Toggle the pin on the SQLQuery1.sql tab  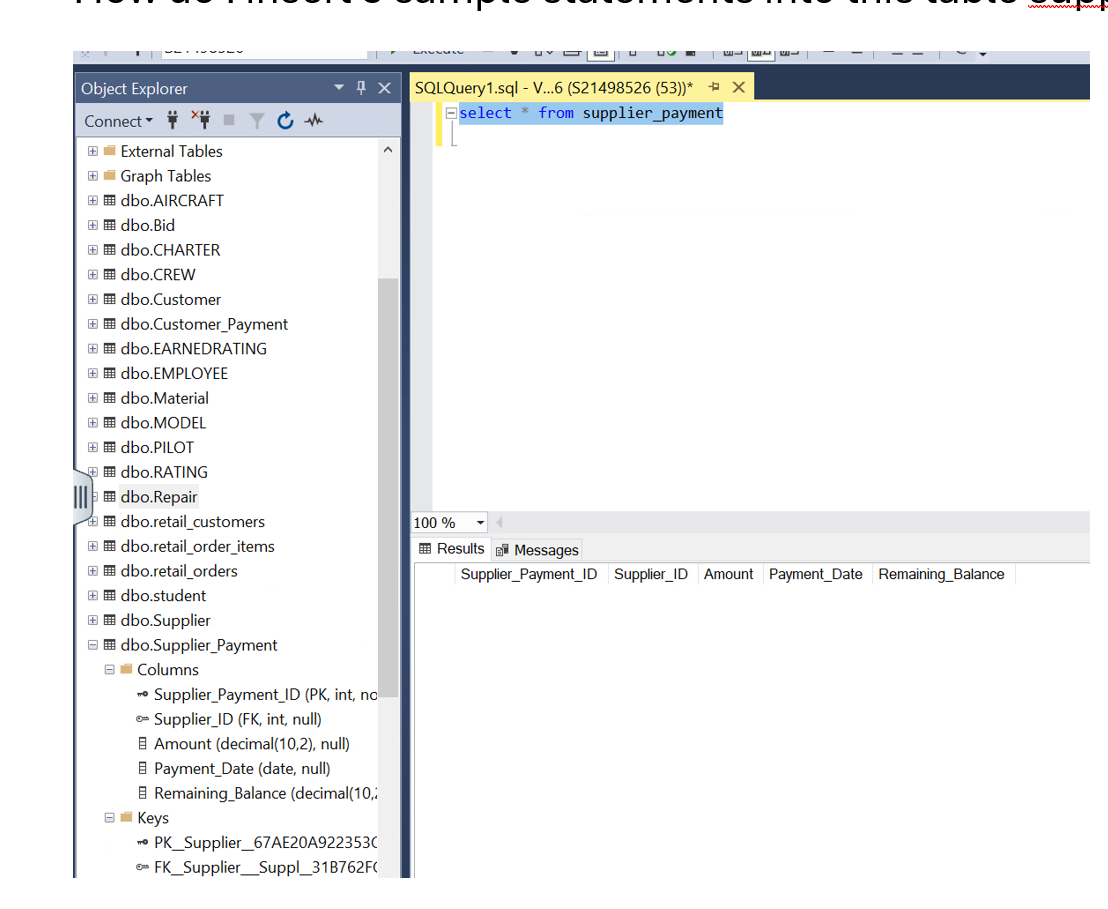[713, 87]
